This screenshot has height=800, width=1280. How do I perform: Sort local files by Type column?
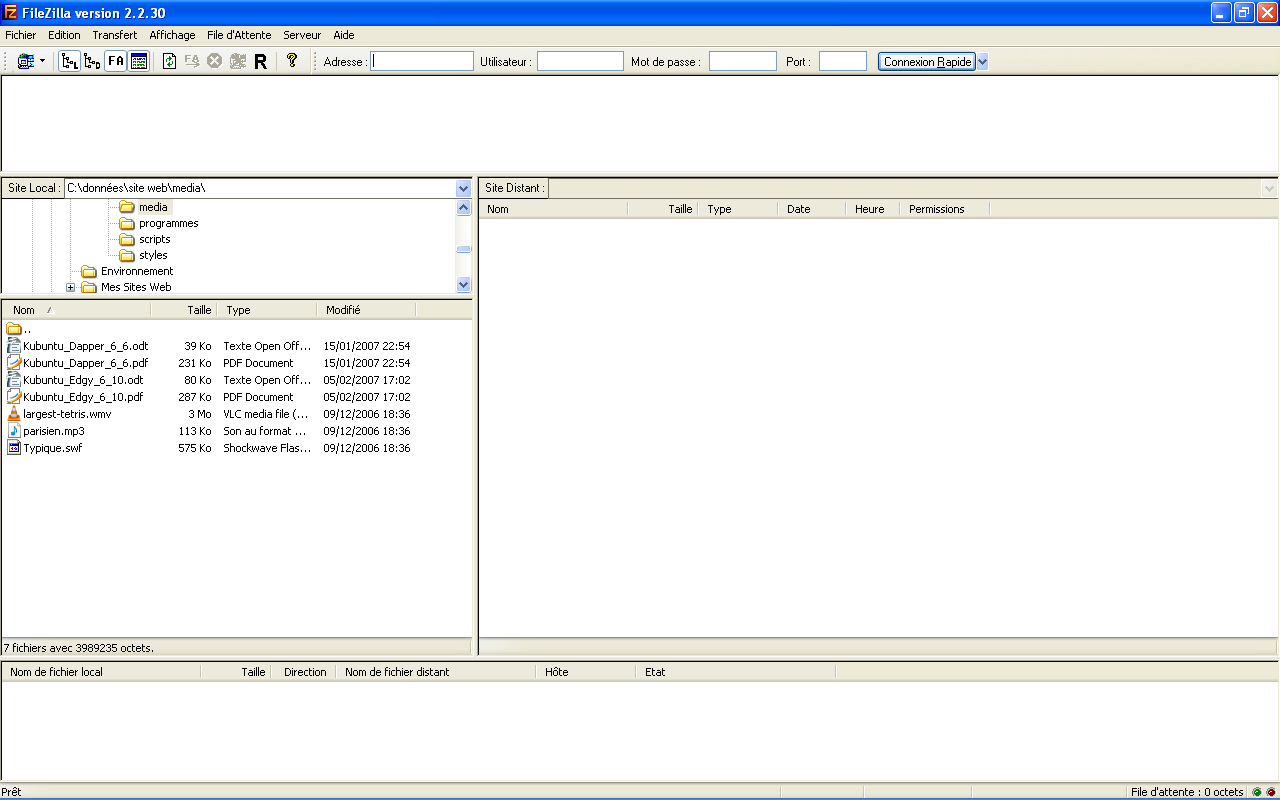[x=266, y=310]
